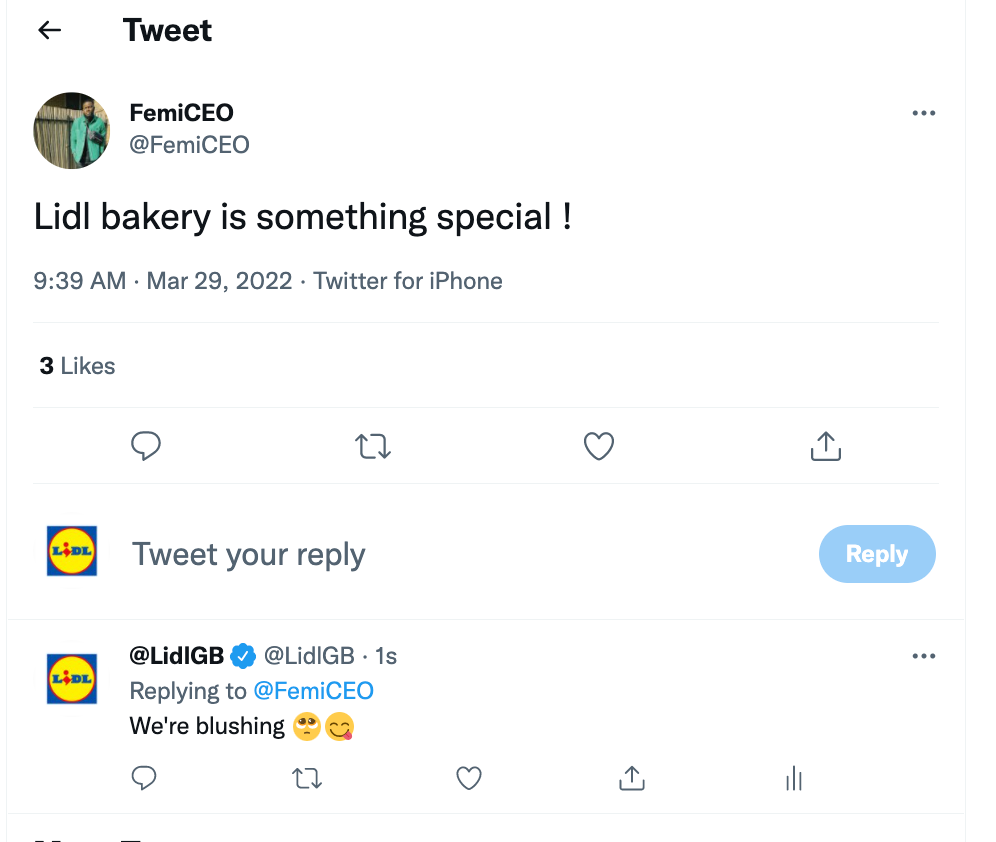Retweet FemiCEO's Lidl bakery tweet

373,446
